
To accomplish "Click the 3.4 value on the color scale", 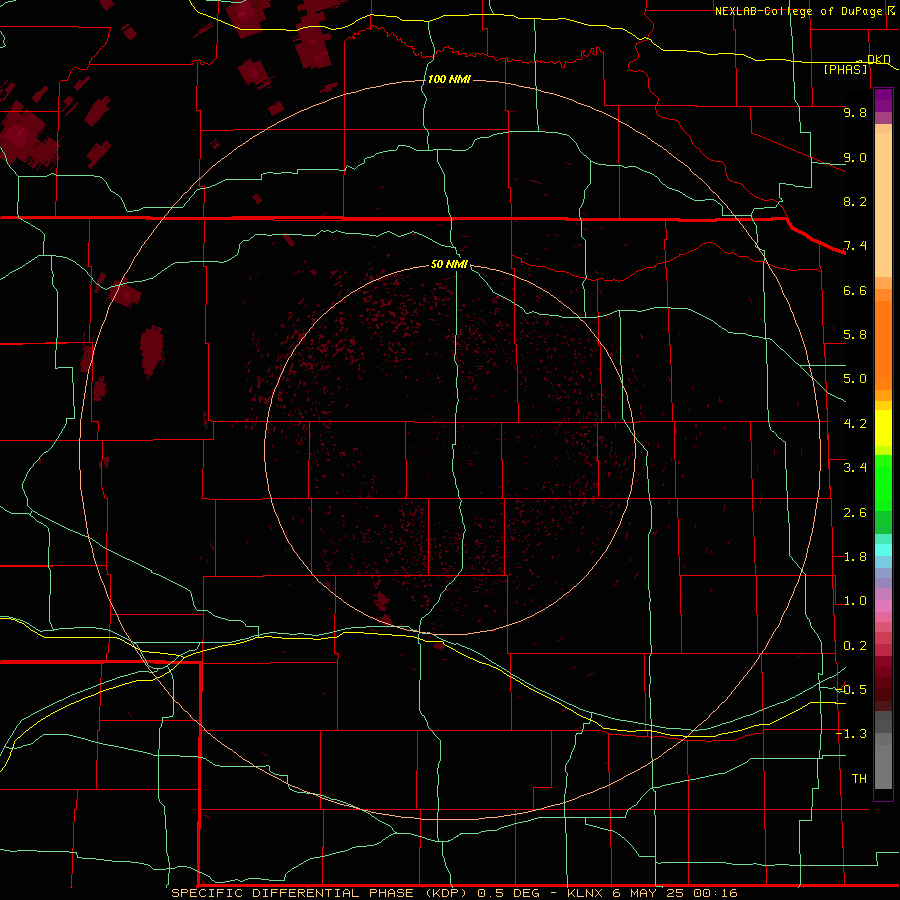I will tap(855, 468).
